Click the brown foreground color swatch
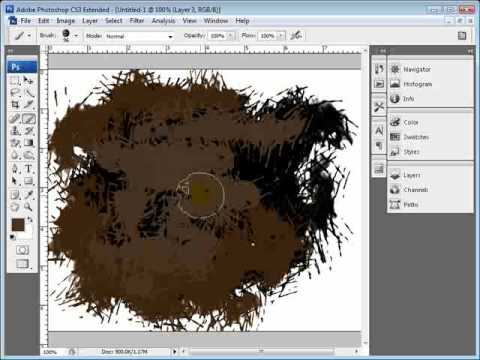Viewport: 480px width, 360px height. (x=18, y=225)
